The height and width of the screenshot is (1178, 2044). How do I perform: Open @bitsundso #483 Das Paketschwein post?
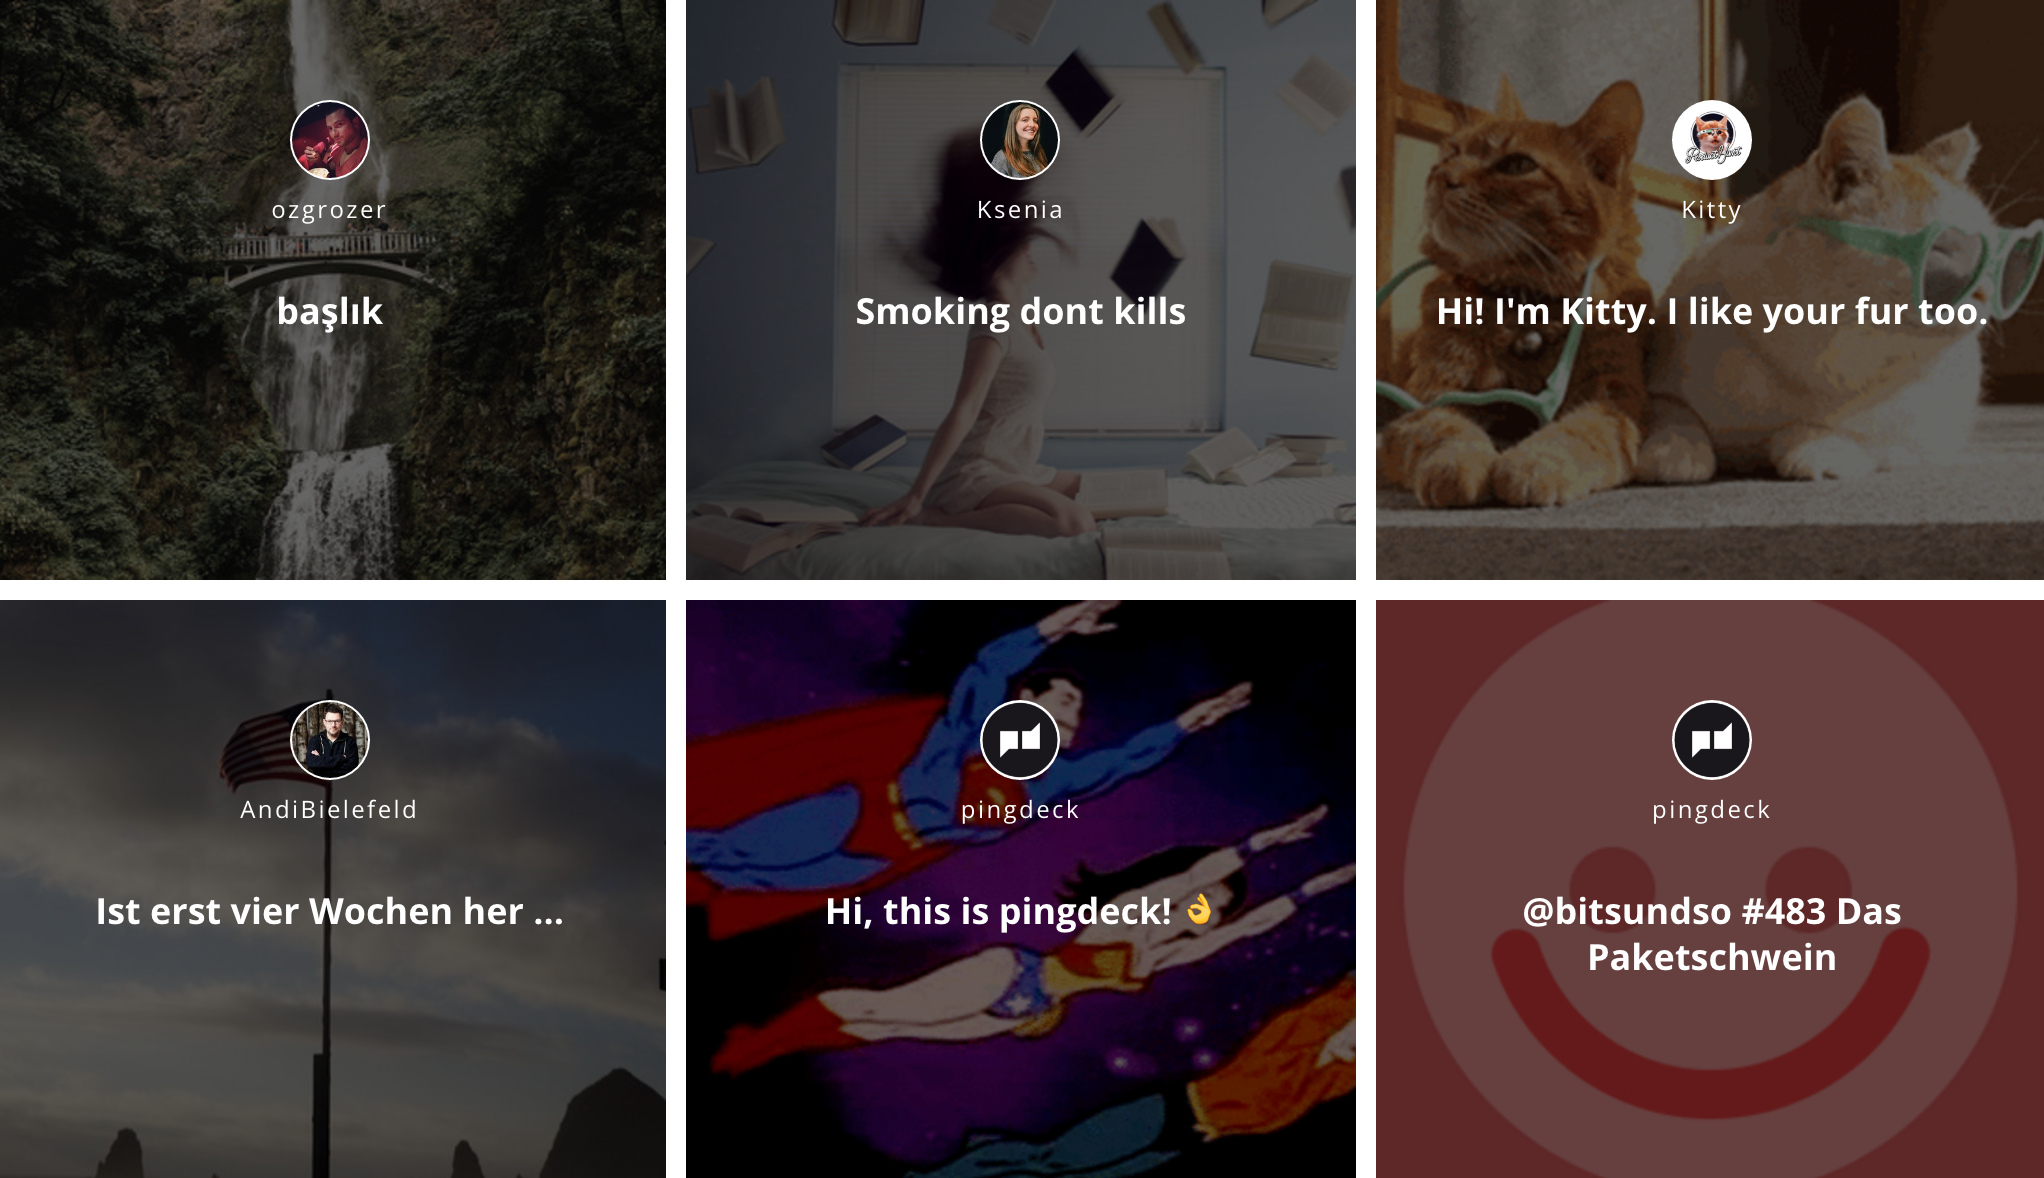pos(1711,934)
